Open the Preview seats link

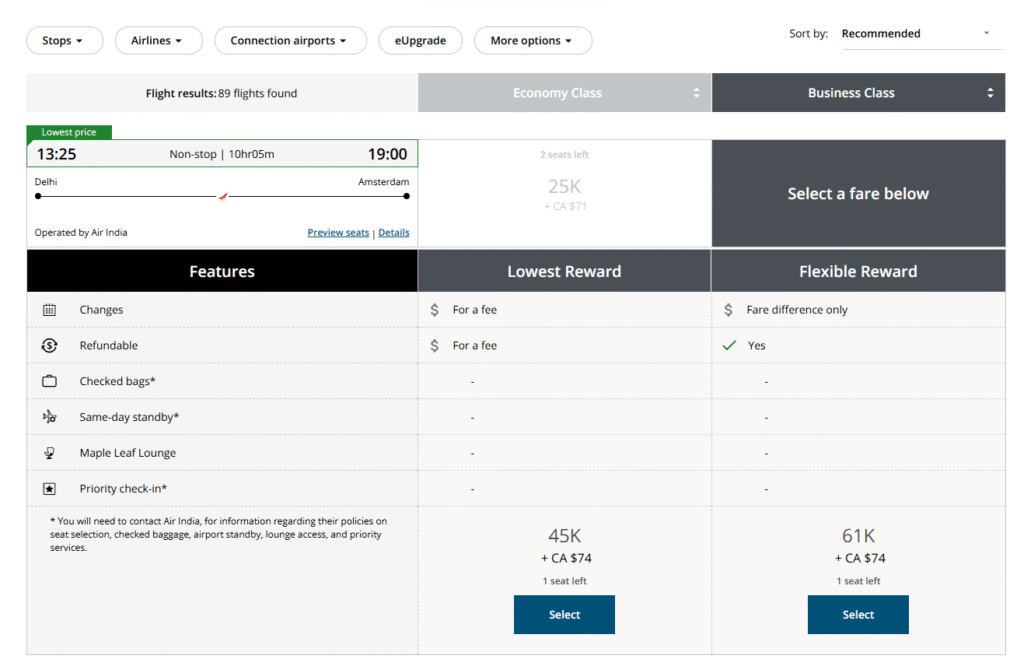[338, 233]
